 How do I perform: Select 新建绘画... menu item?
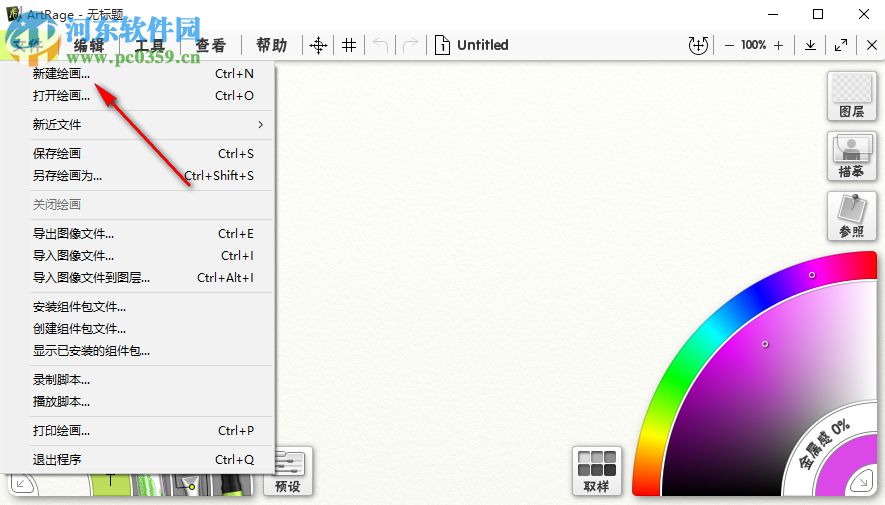point(138,73)
